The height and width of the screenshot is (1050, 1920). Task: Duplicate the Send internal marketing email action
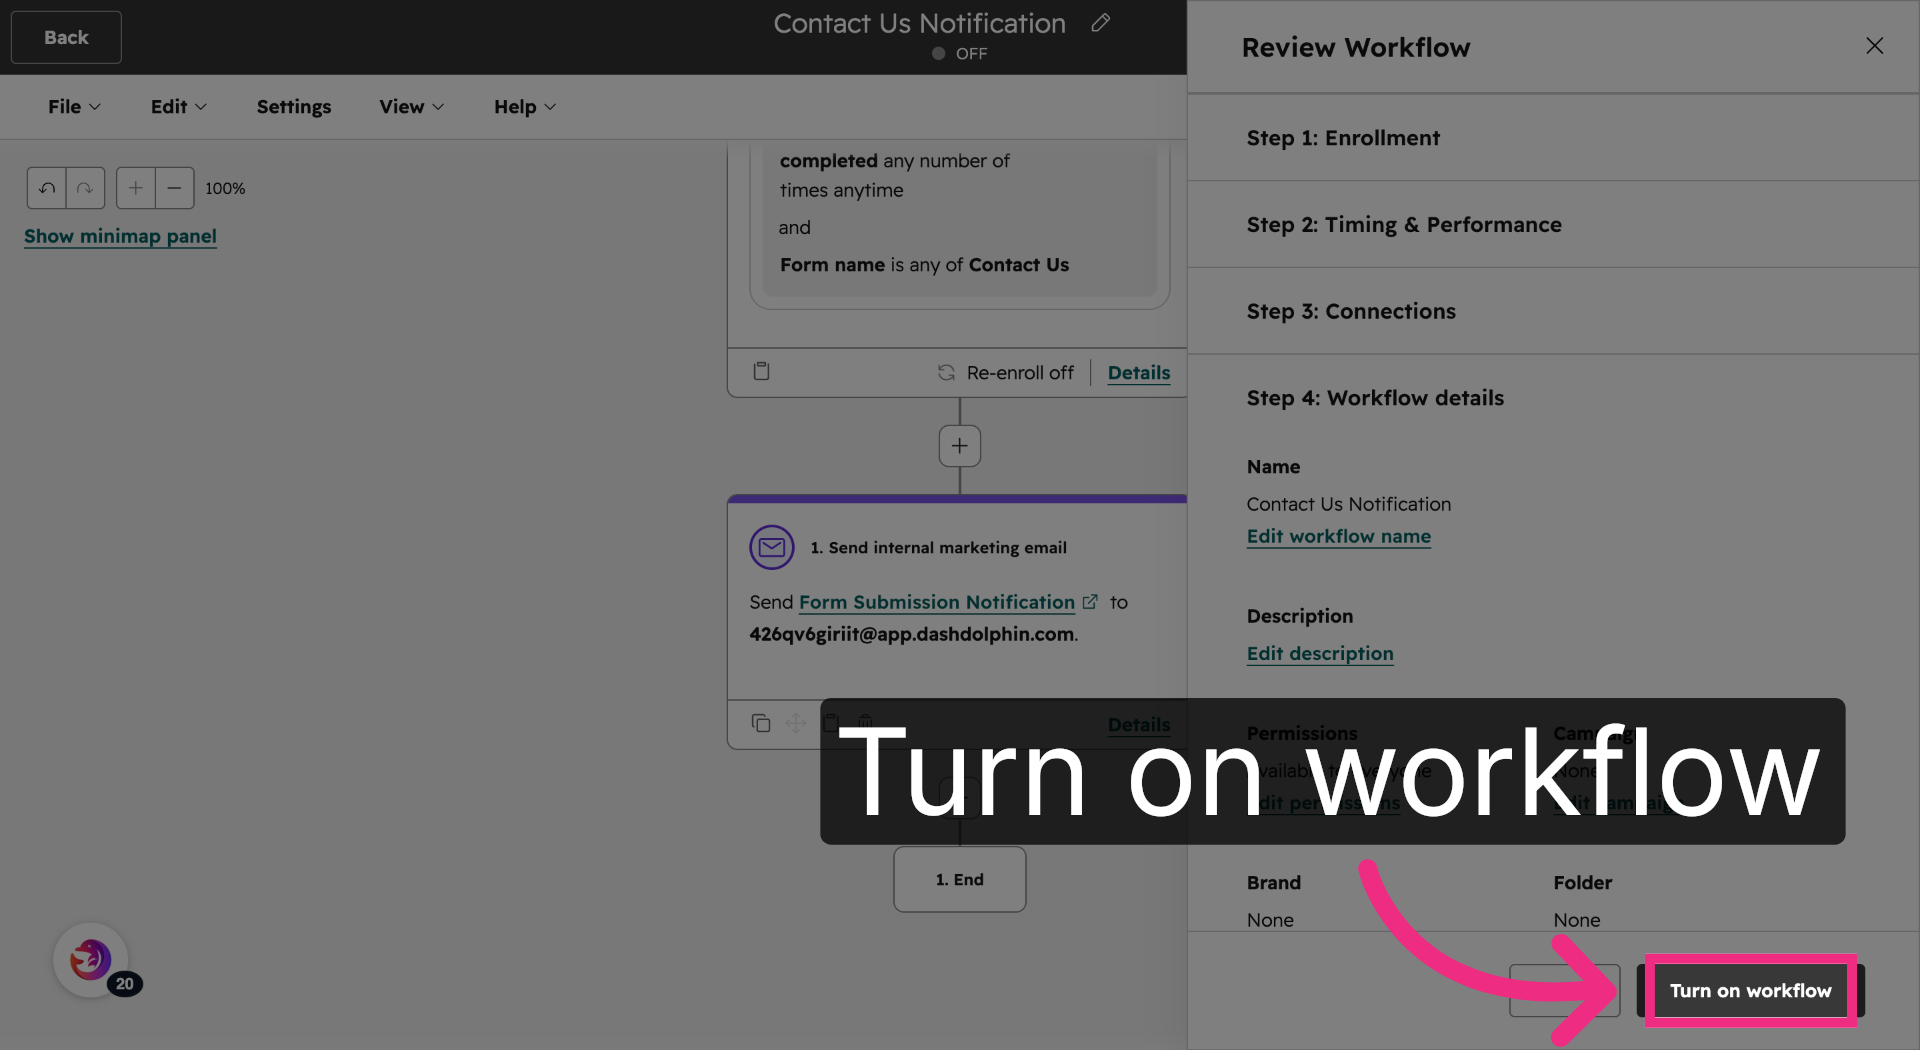point(761,722)
